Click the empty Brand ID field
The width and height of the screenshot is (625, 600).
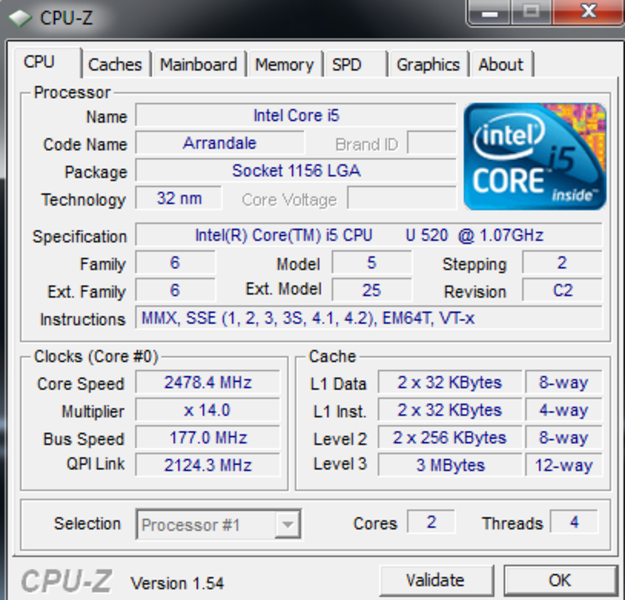(432, 143)
